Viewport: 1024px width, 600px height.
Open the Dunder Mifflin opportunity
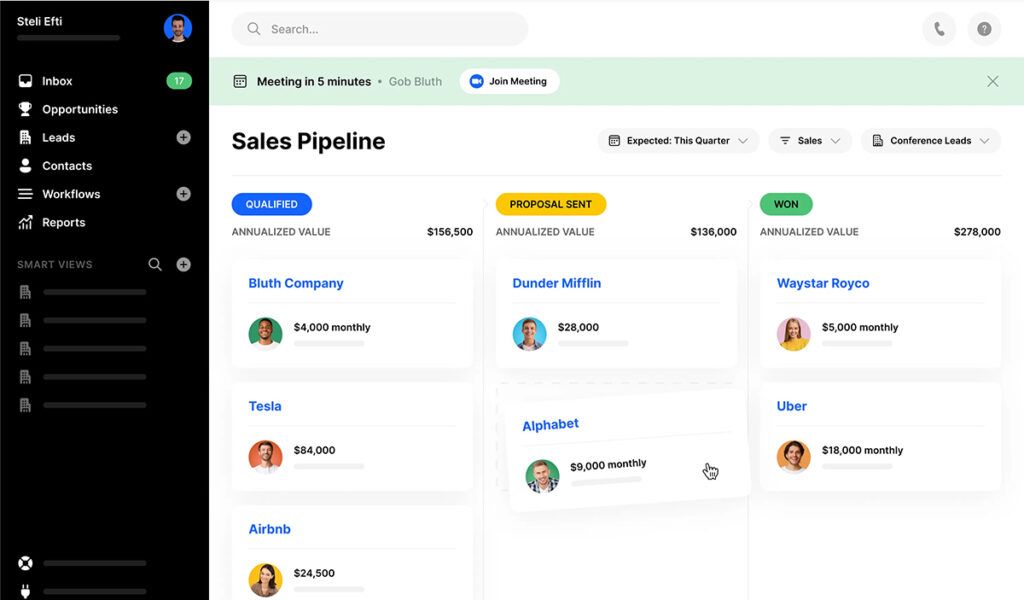pos(556,283)
